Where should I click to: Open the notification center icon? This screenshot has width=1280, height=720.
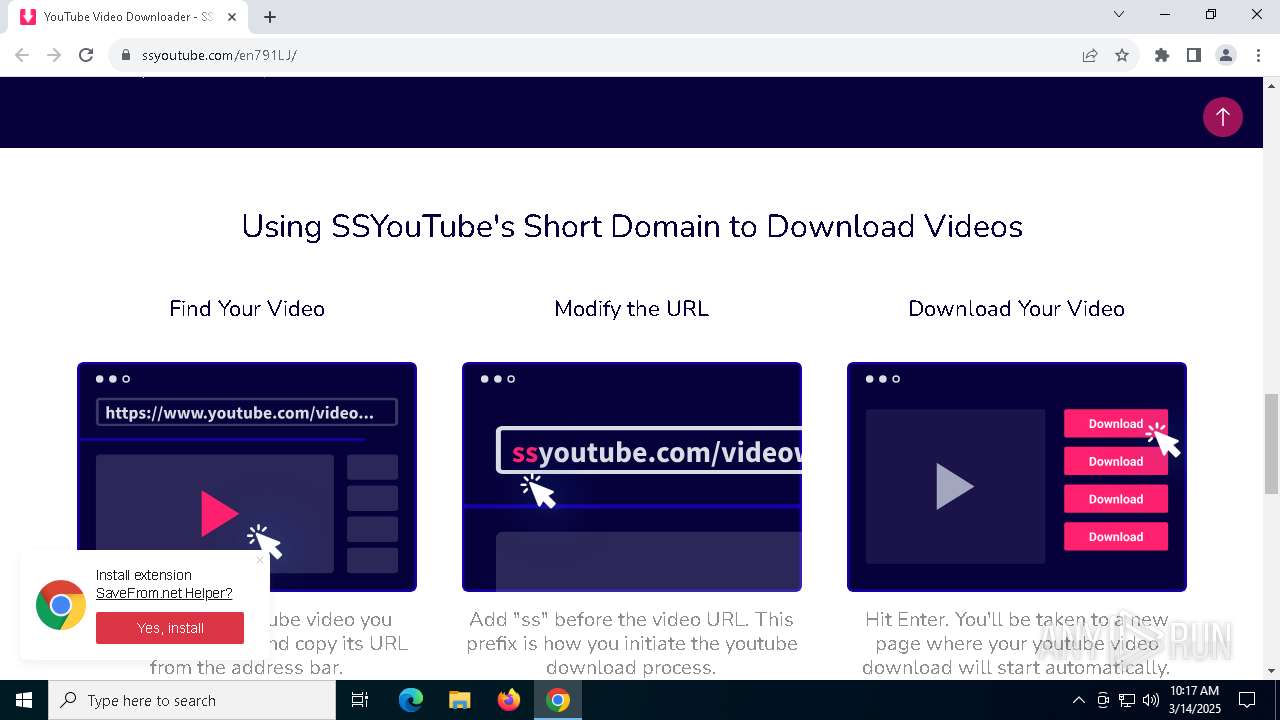[1247, 700]
